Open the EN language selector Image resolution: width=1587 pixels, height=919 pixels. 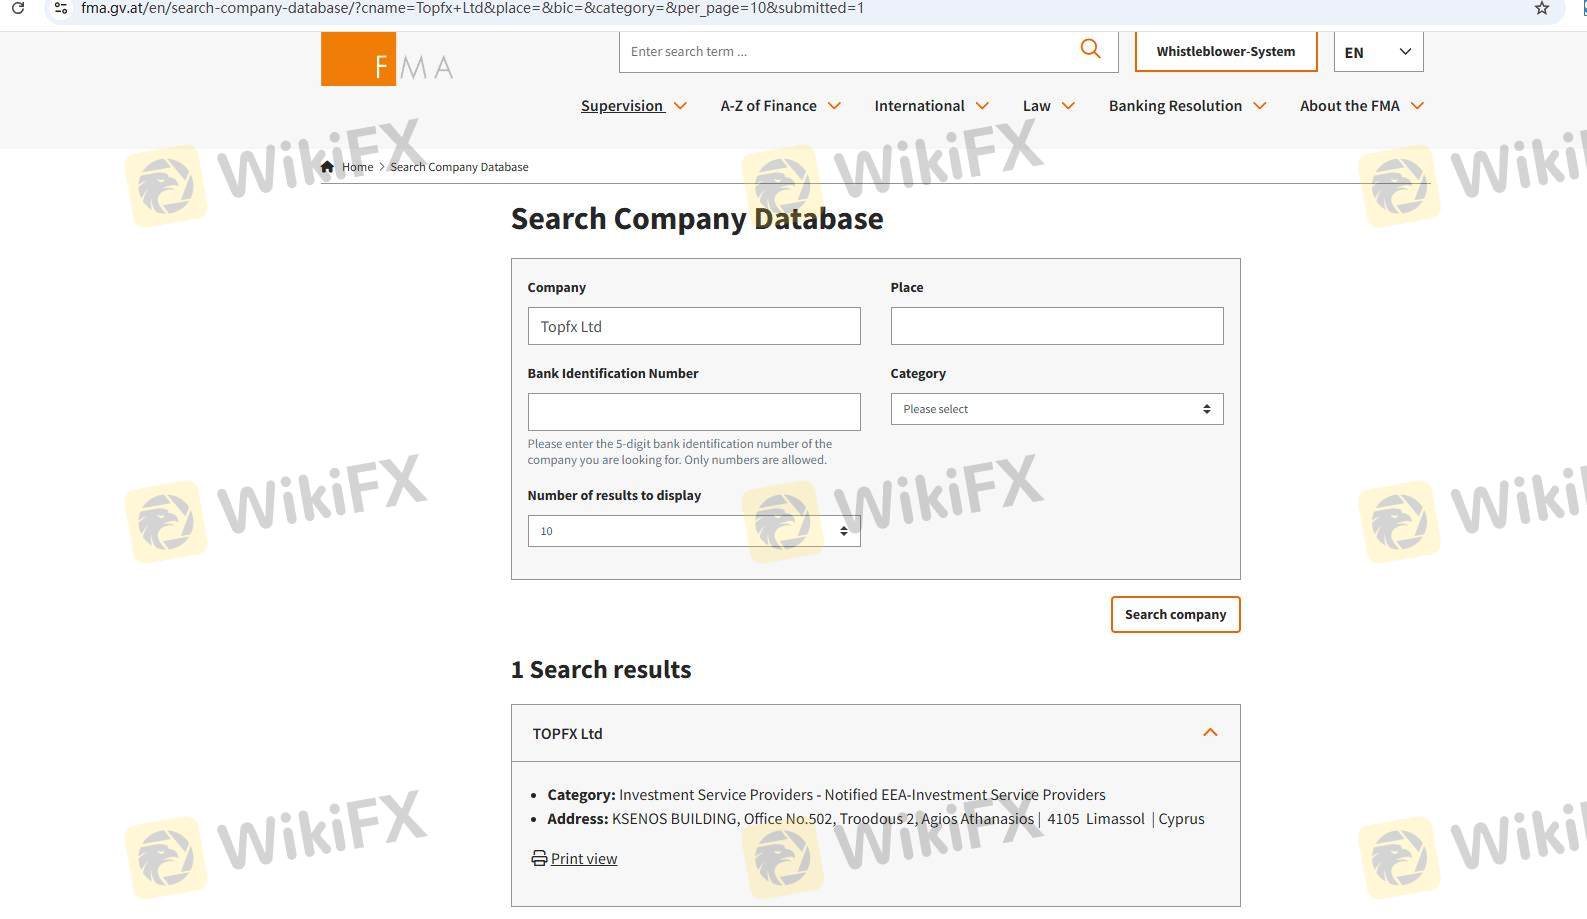[1377, 52]
